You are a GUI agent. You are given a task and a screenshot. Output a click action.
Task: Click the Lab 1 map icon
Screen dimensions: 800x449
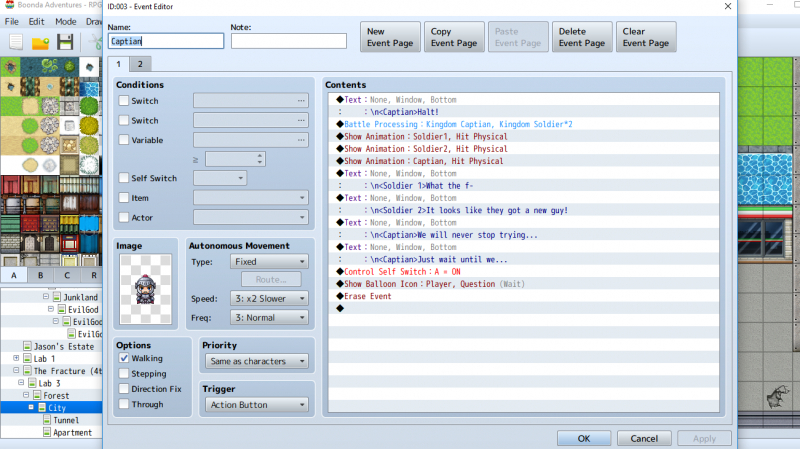[28, 359]
